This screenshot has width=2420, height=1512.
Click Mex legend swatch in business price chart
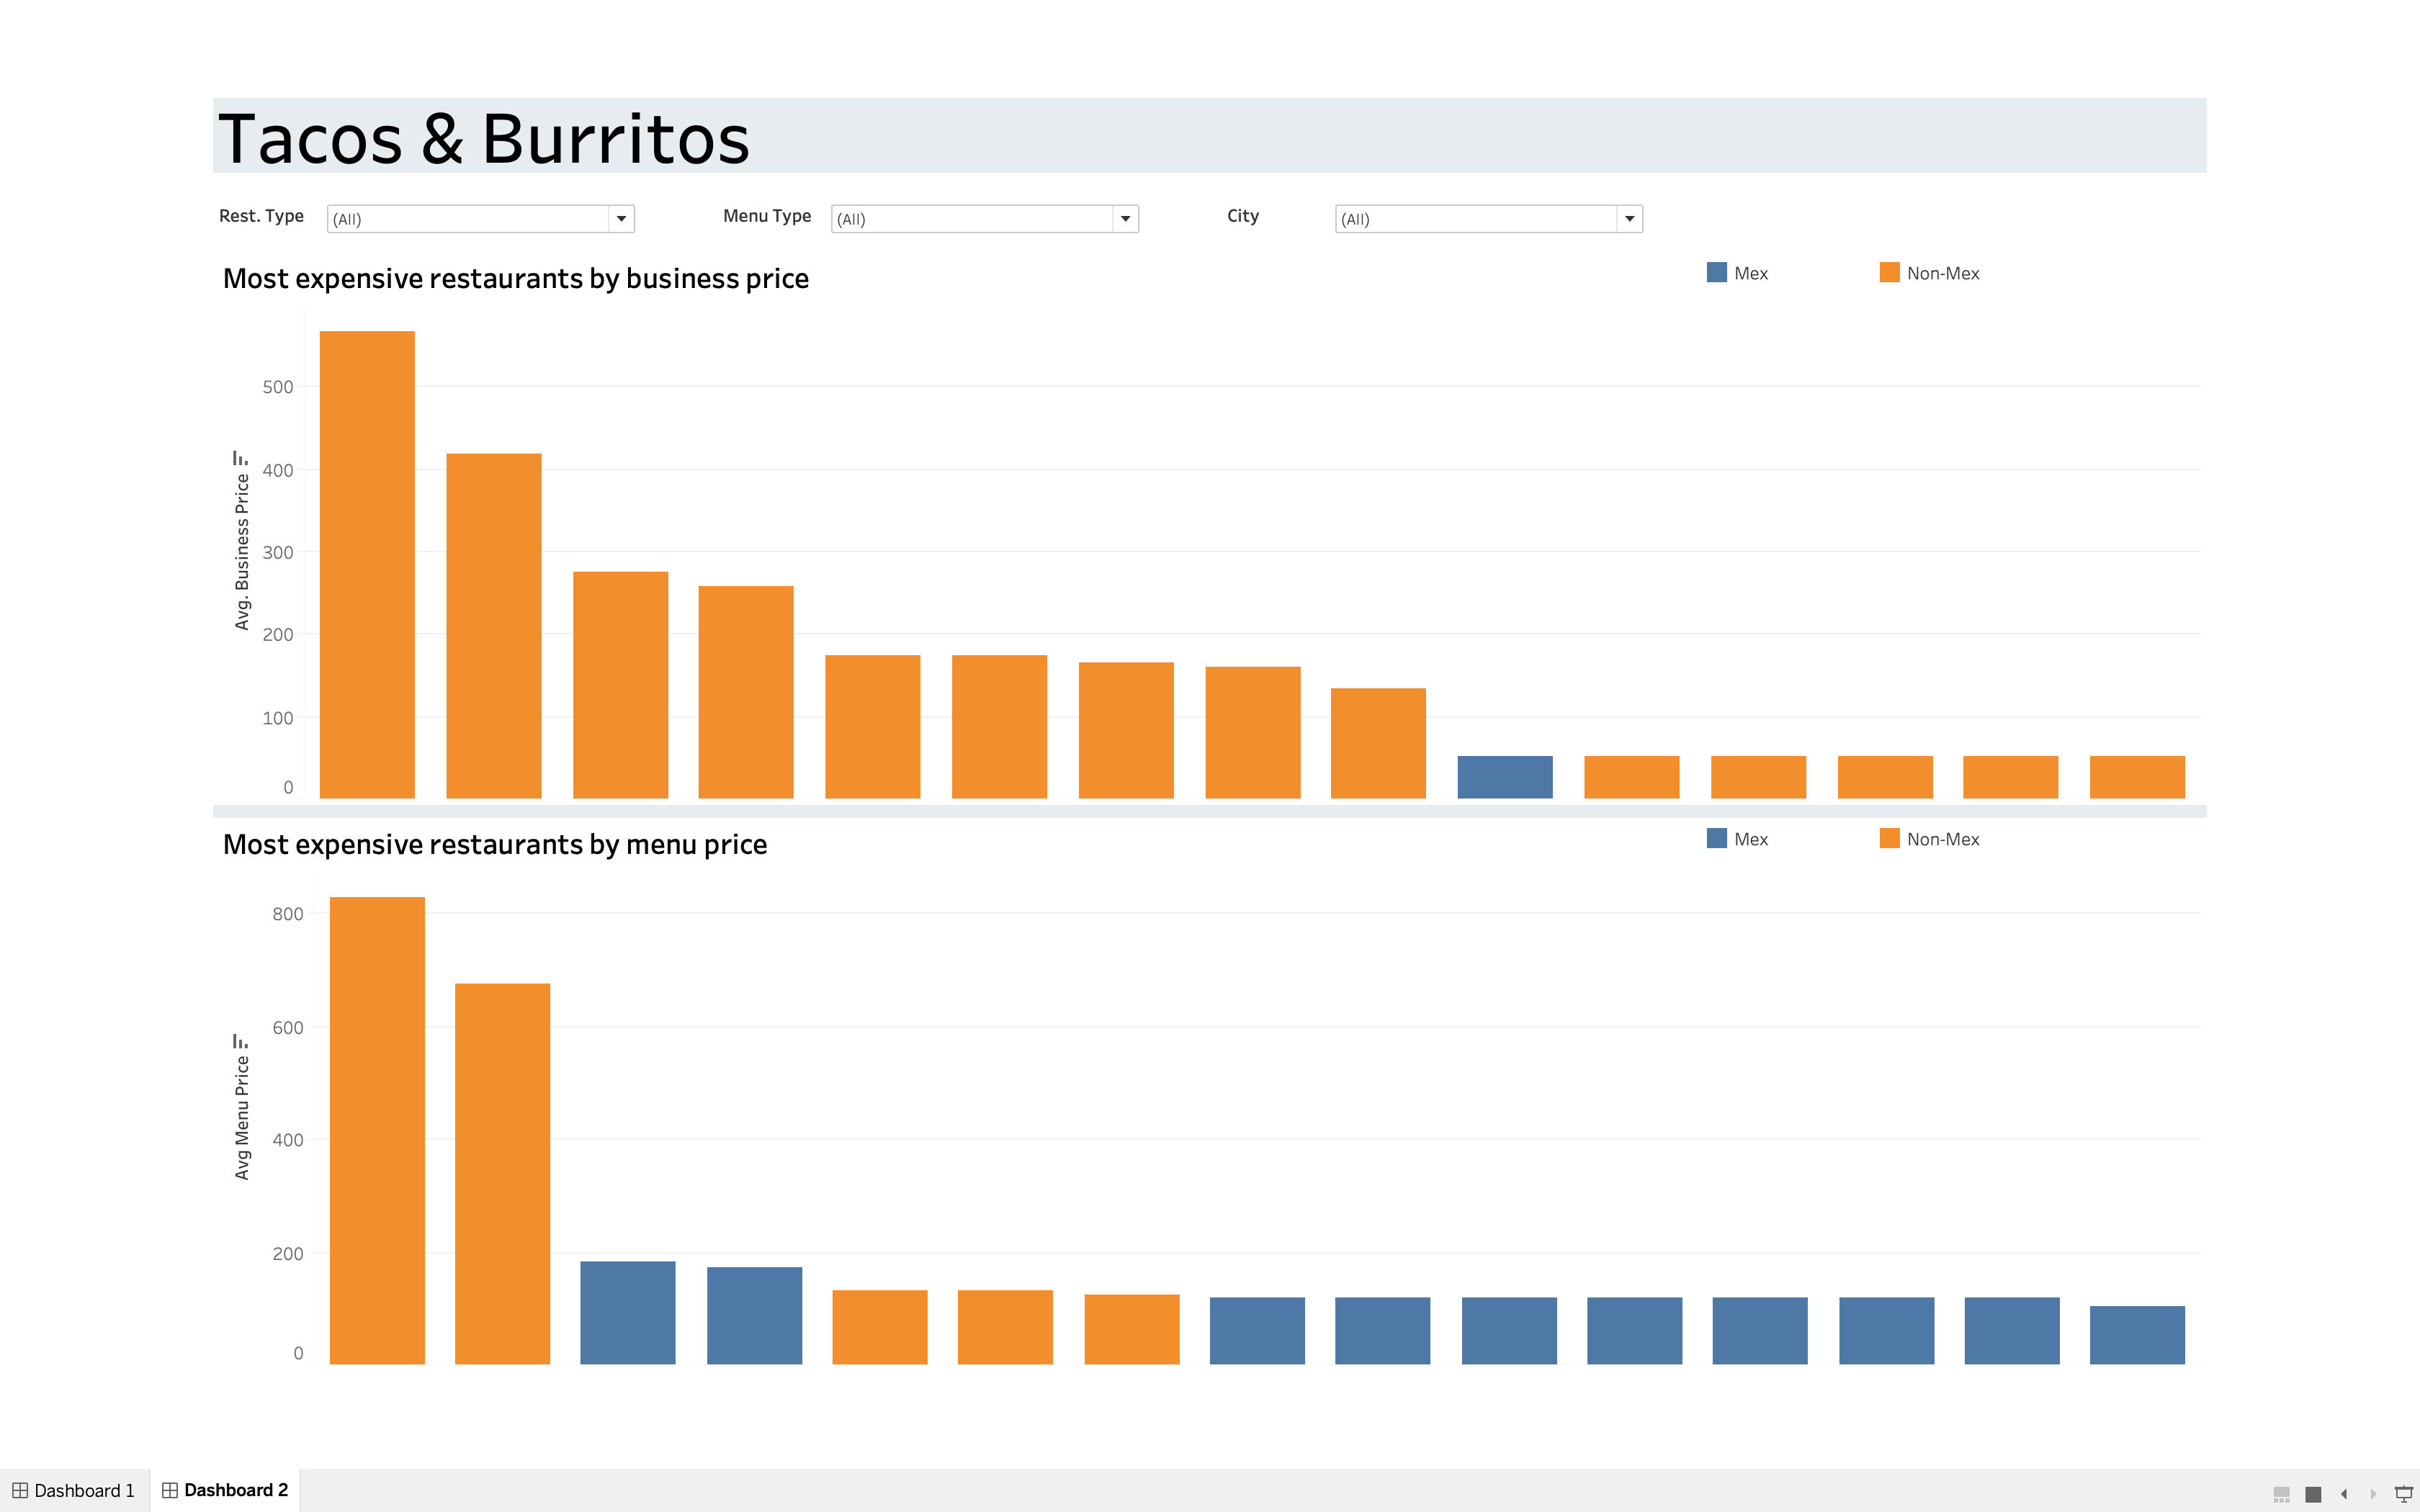click(x=1717, y=273)
